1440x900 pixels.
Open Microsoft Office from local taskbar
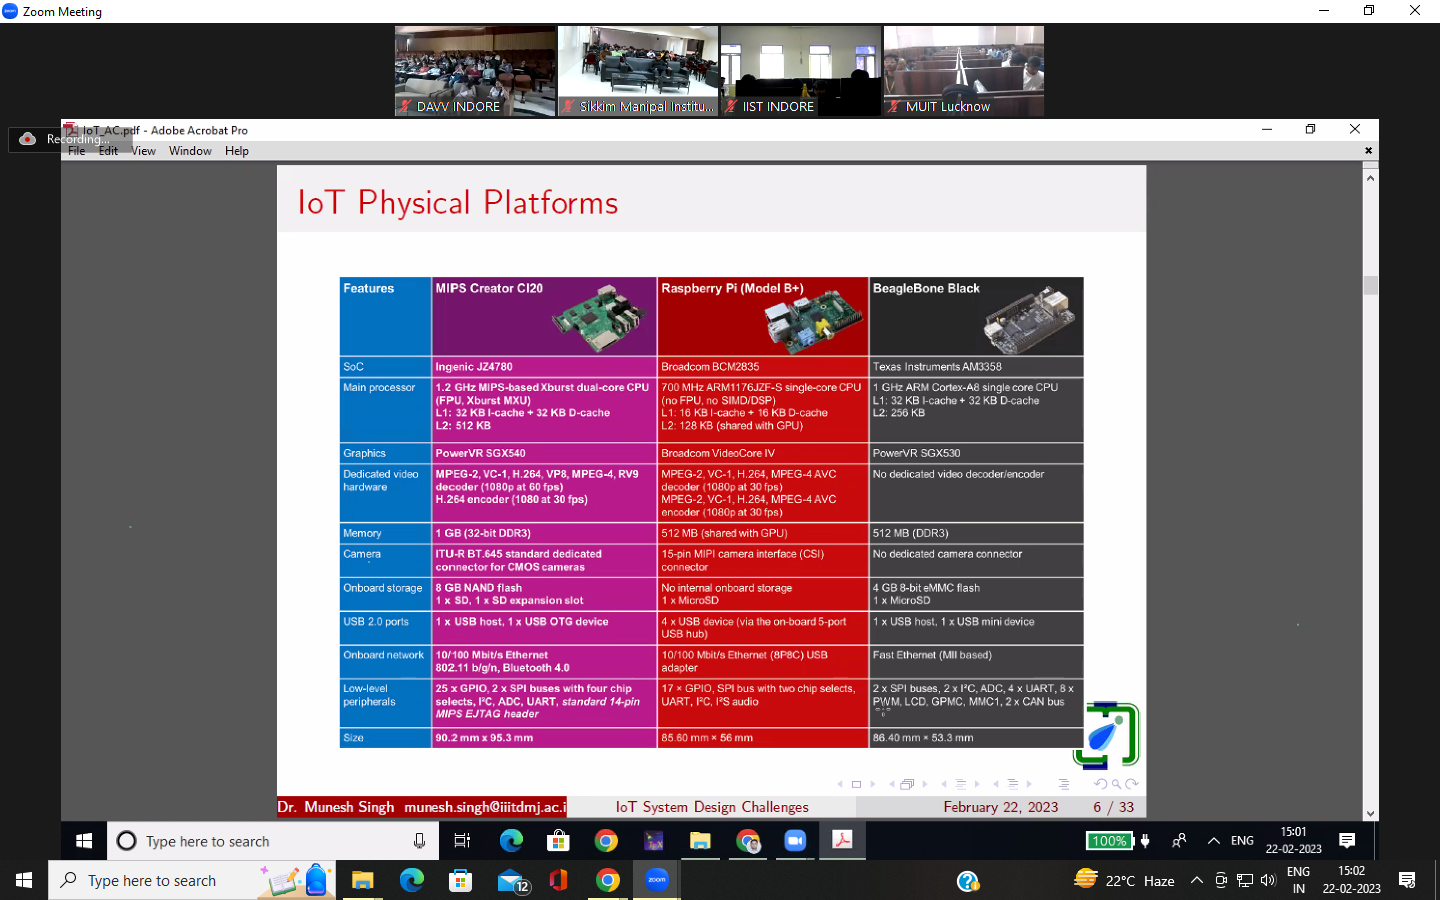point(558,880)
